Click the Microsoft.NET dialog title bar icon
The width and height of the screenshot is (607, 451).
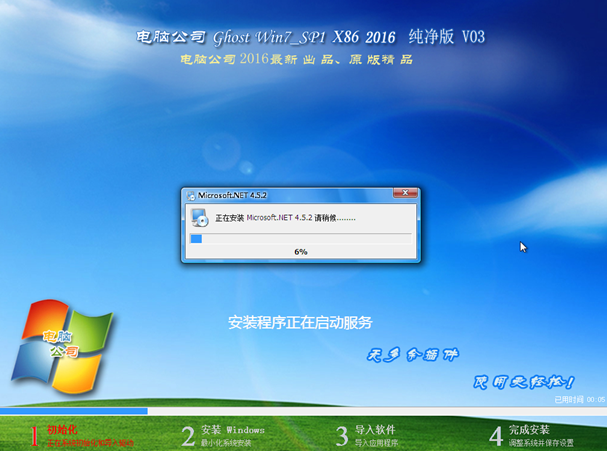191,195
